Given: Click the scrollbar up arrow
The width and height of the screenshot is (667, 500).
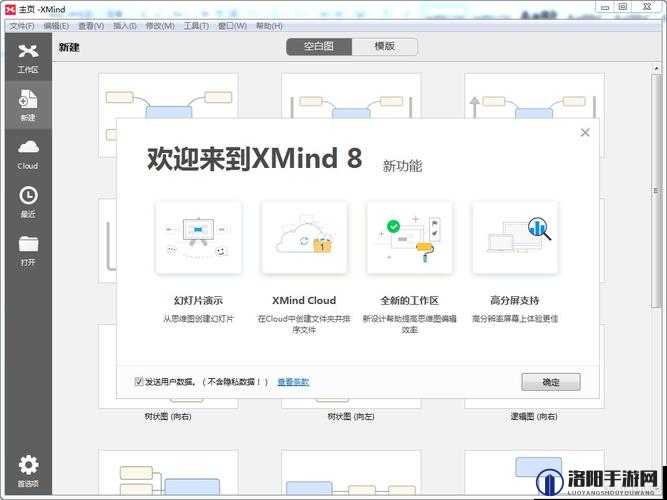Looking at the screenshot, I should [x=656, y=68].
